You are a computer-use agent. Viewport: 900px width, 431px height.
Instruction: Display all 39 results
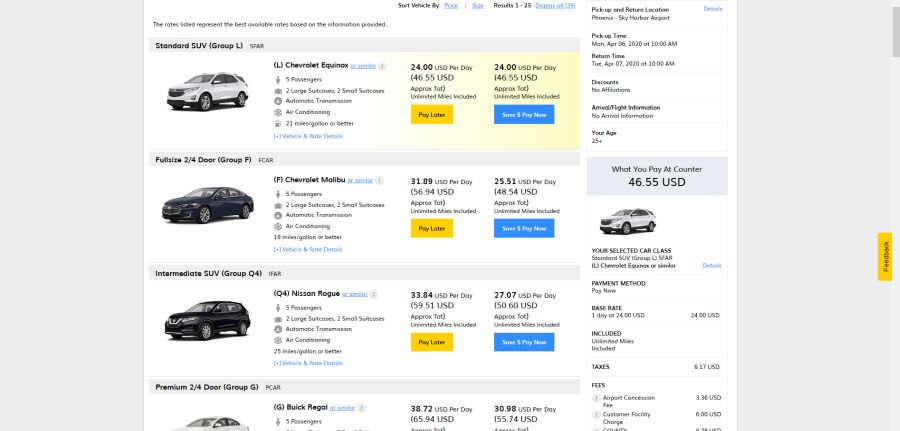[x=555, y=5]
